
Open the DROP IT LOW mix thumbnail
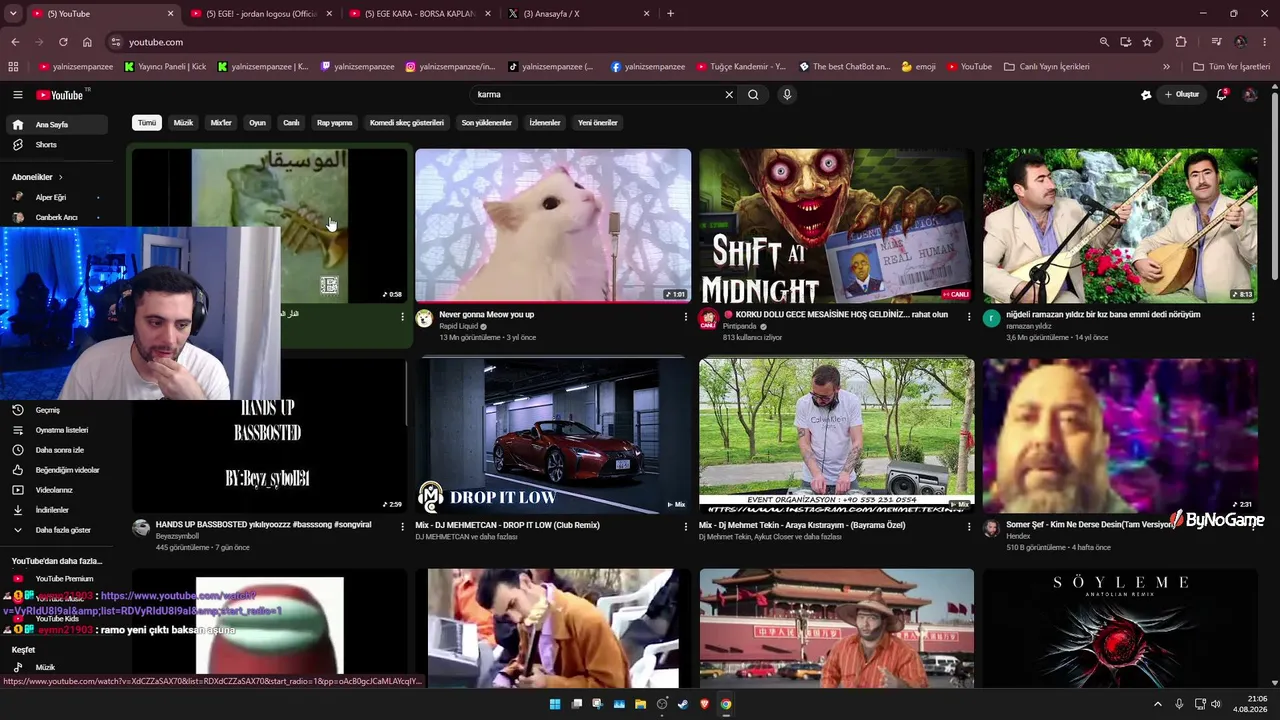coord(553,436)
